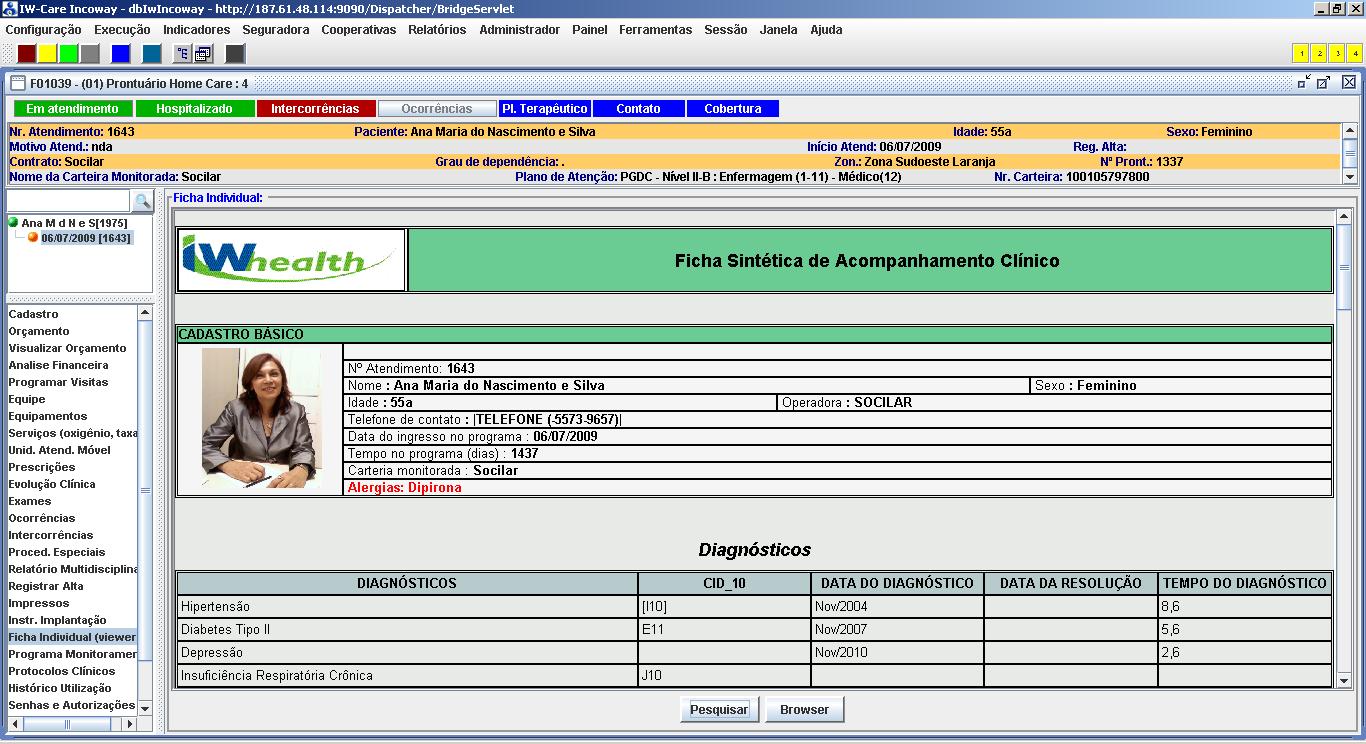Click the CID_10 column header
Viewport: 1366px width, 744px height.
(x=724, y=583)
